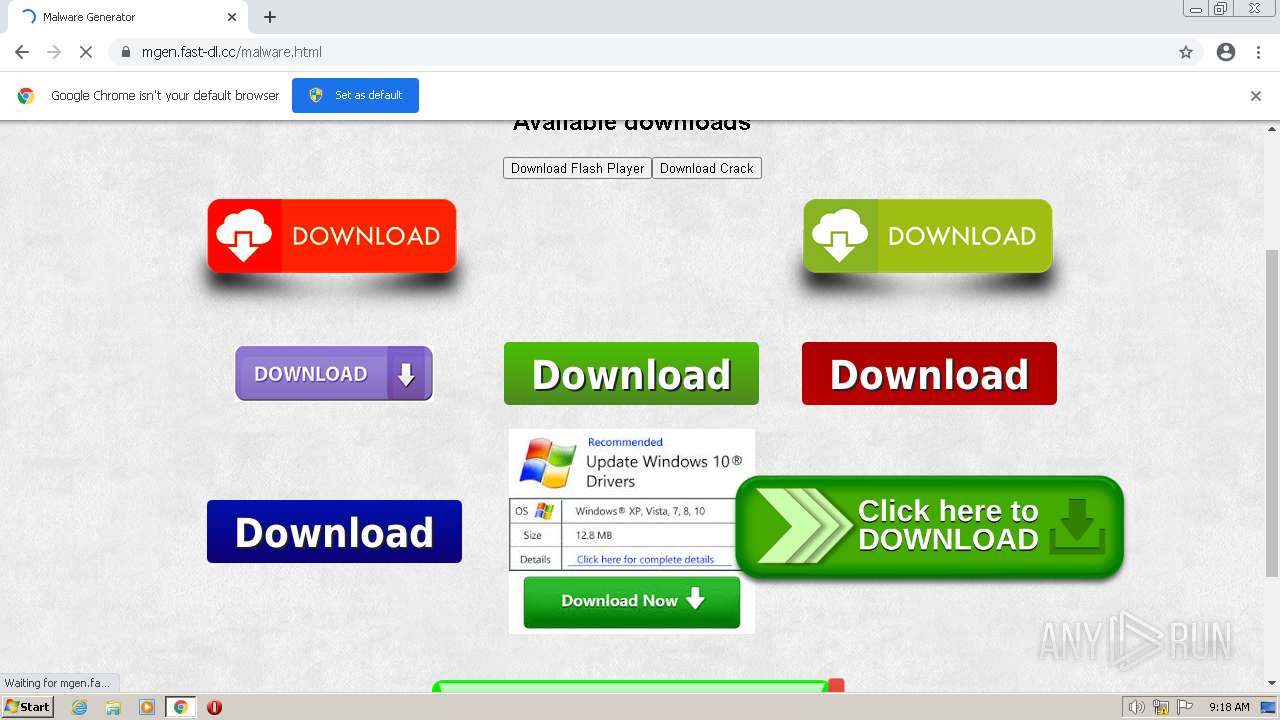The height and width of the screenshot is (720, 1280).
Task: Click the page vertical scrollbar
Action: 1272,413
